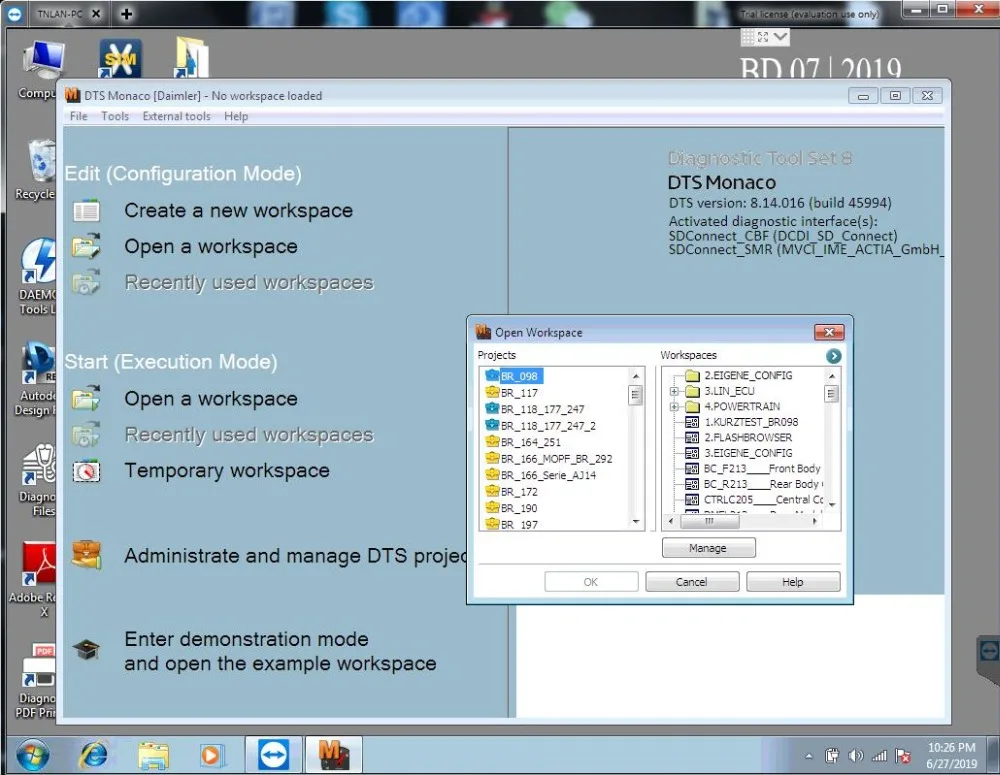The width and height of the screenshot is (1000, 775).
Task: Click the round arrow icon beside Workspaces
Action: coord(833,356)
